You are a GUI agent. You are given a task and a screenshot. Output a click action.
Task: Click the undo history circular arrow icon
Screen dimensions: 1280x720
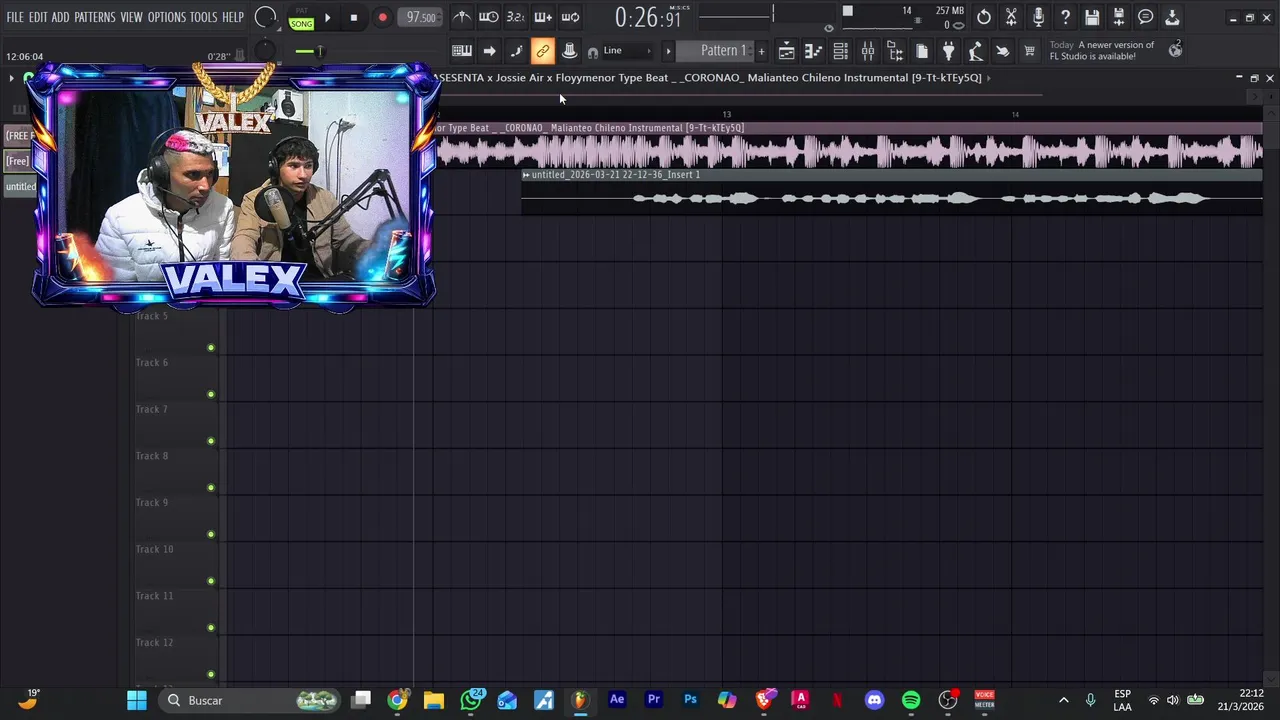(x=984, y=17)
